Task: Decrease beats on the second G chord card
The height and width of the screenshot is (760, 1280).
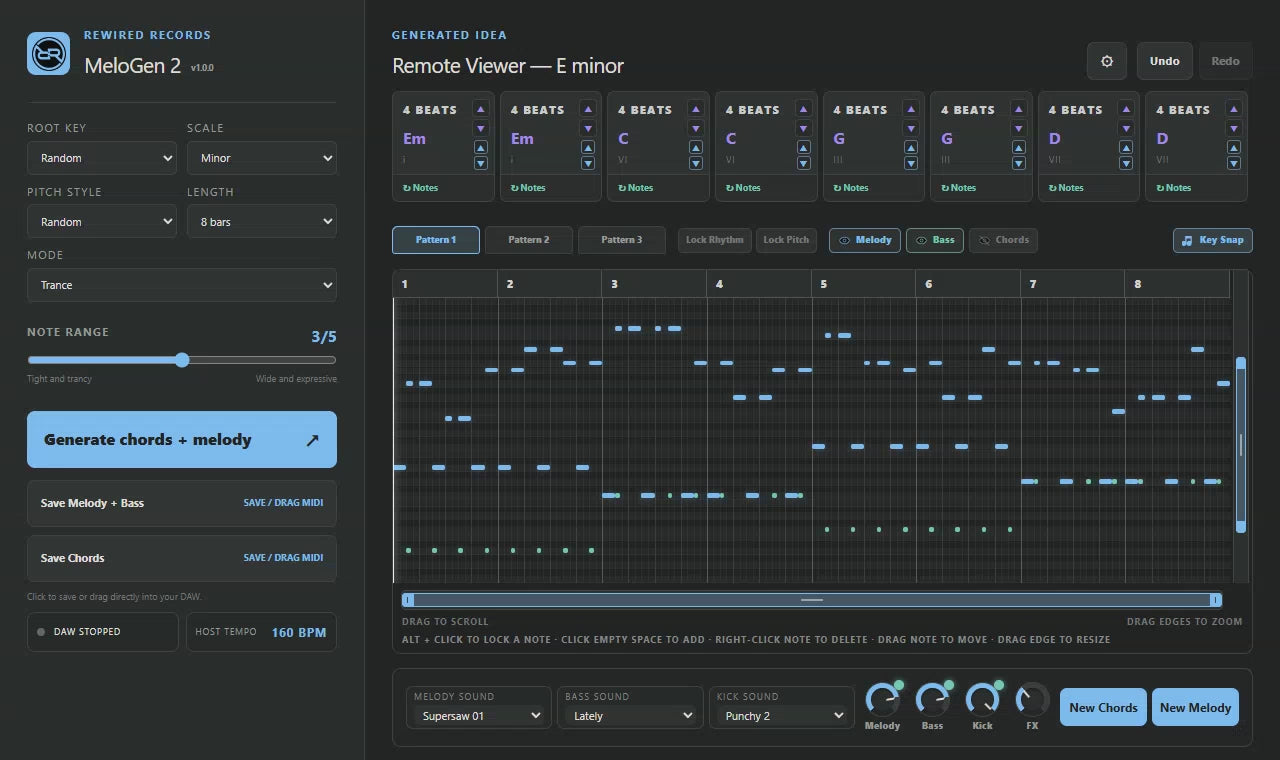Action: 1019,128
